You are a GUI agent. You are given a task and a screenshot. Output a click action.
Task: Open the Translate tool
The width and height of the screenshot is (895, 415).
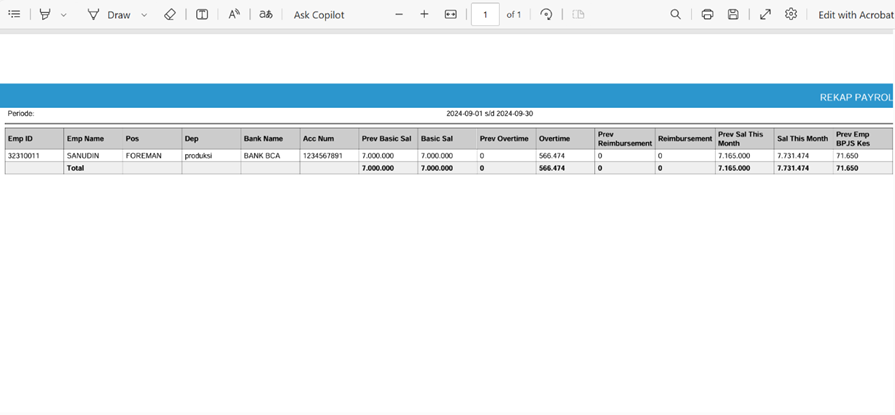click(x=266, y=15)
